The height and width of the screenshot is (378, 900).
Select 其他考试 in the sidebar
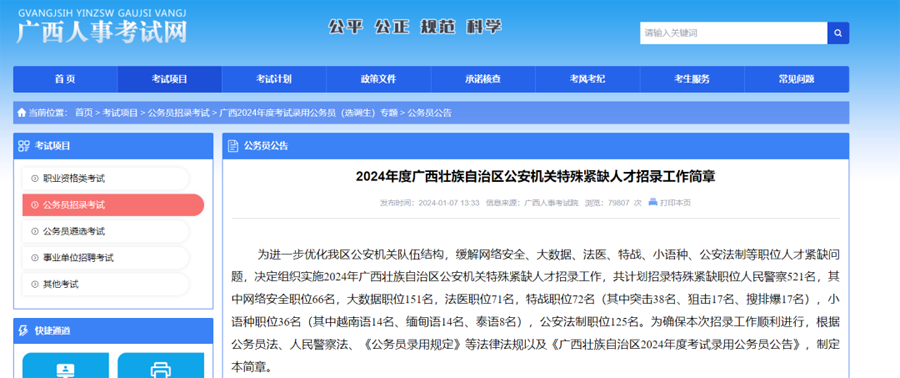point(106,285)
